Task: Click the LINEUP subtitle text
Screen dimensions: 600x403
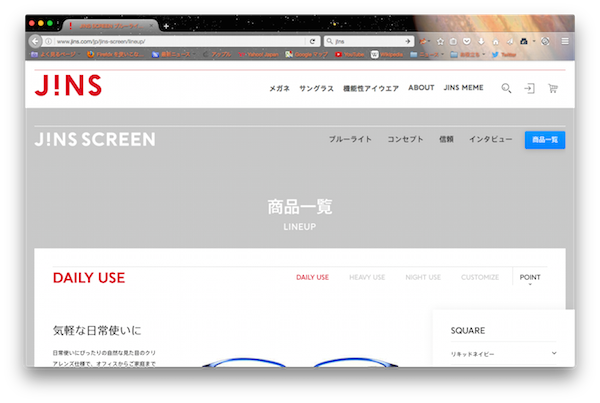Action: (x=300, y=227)
